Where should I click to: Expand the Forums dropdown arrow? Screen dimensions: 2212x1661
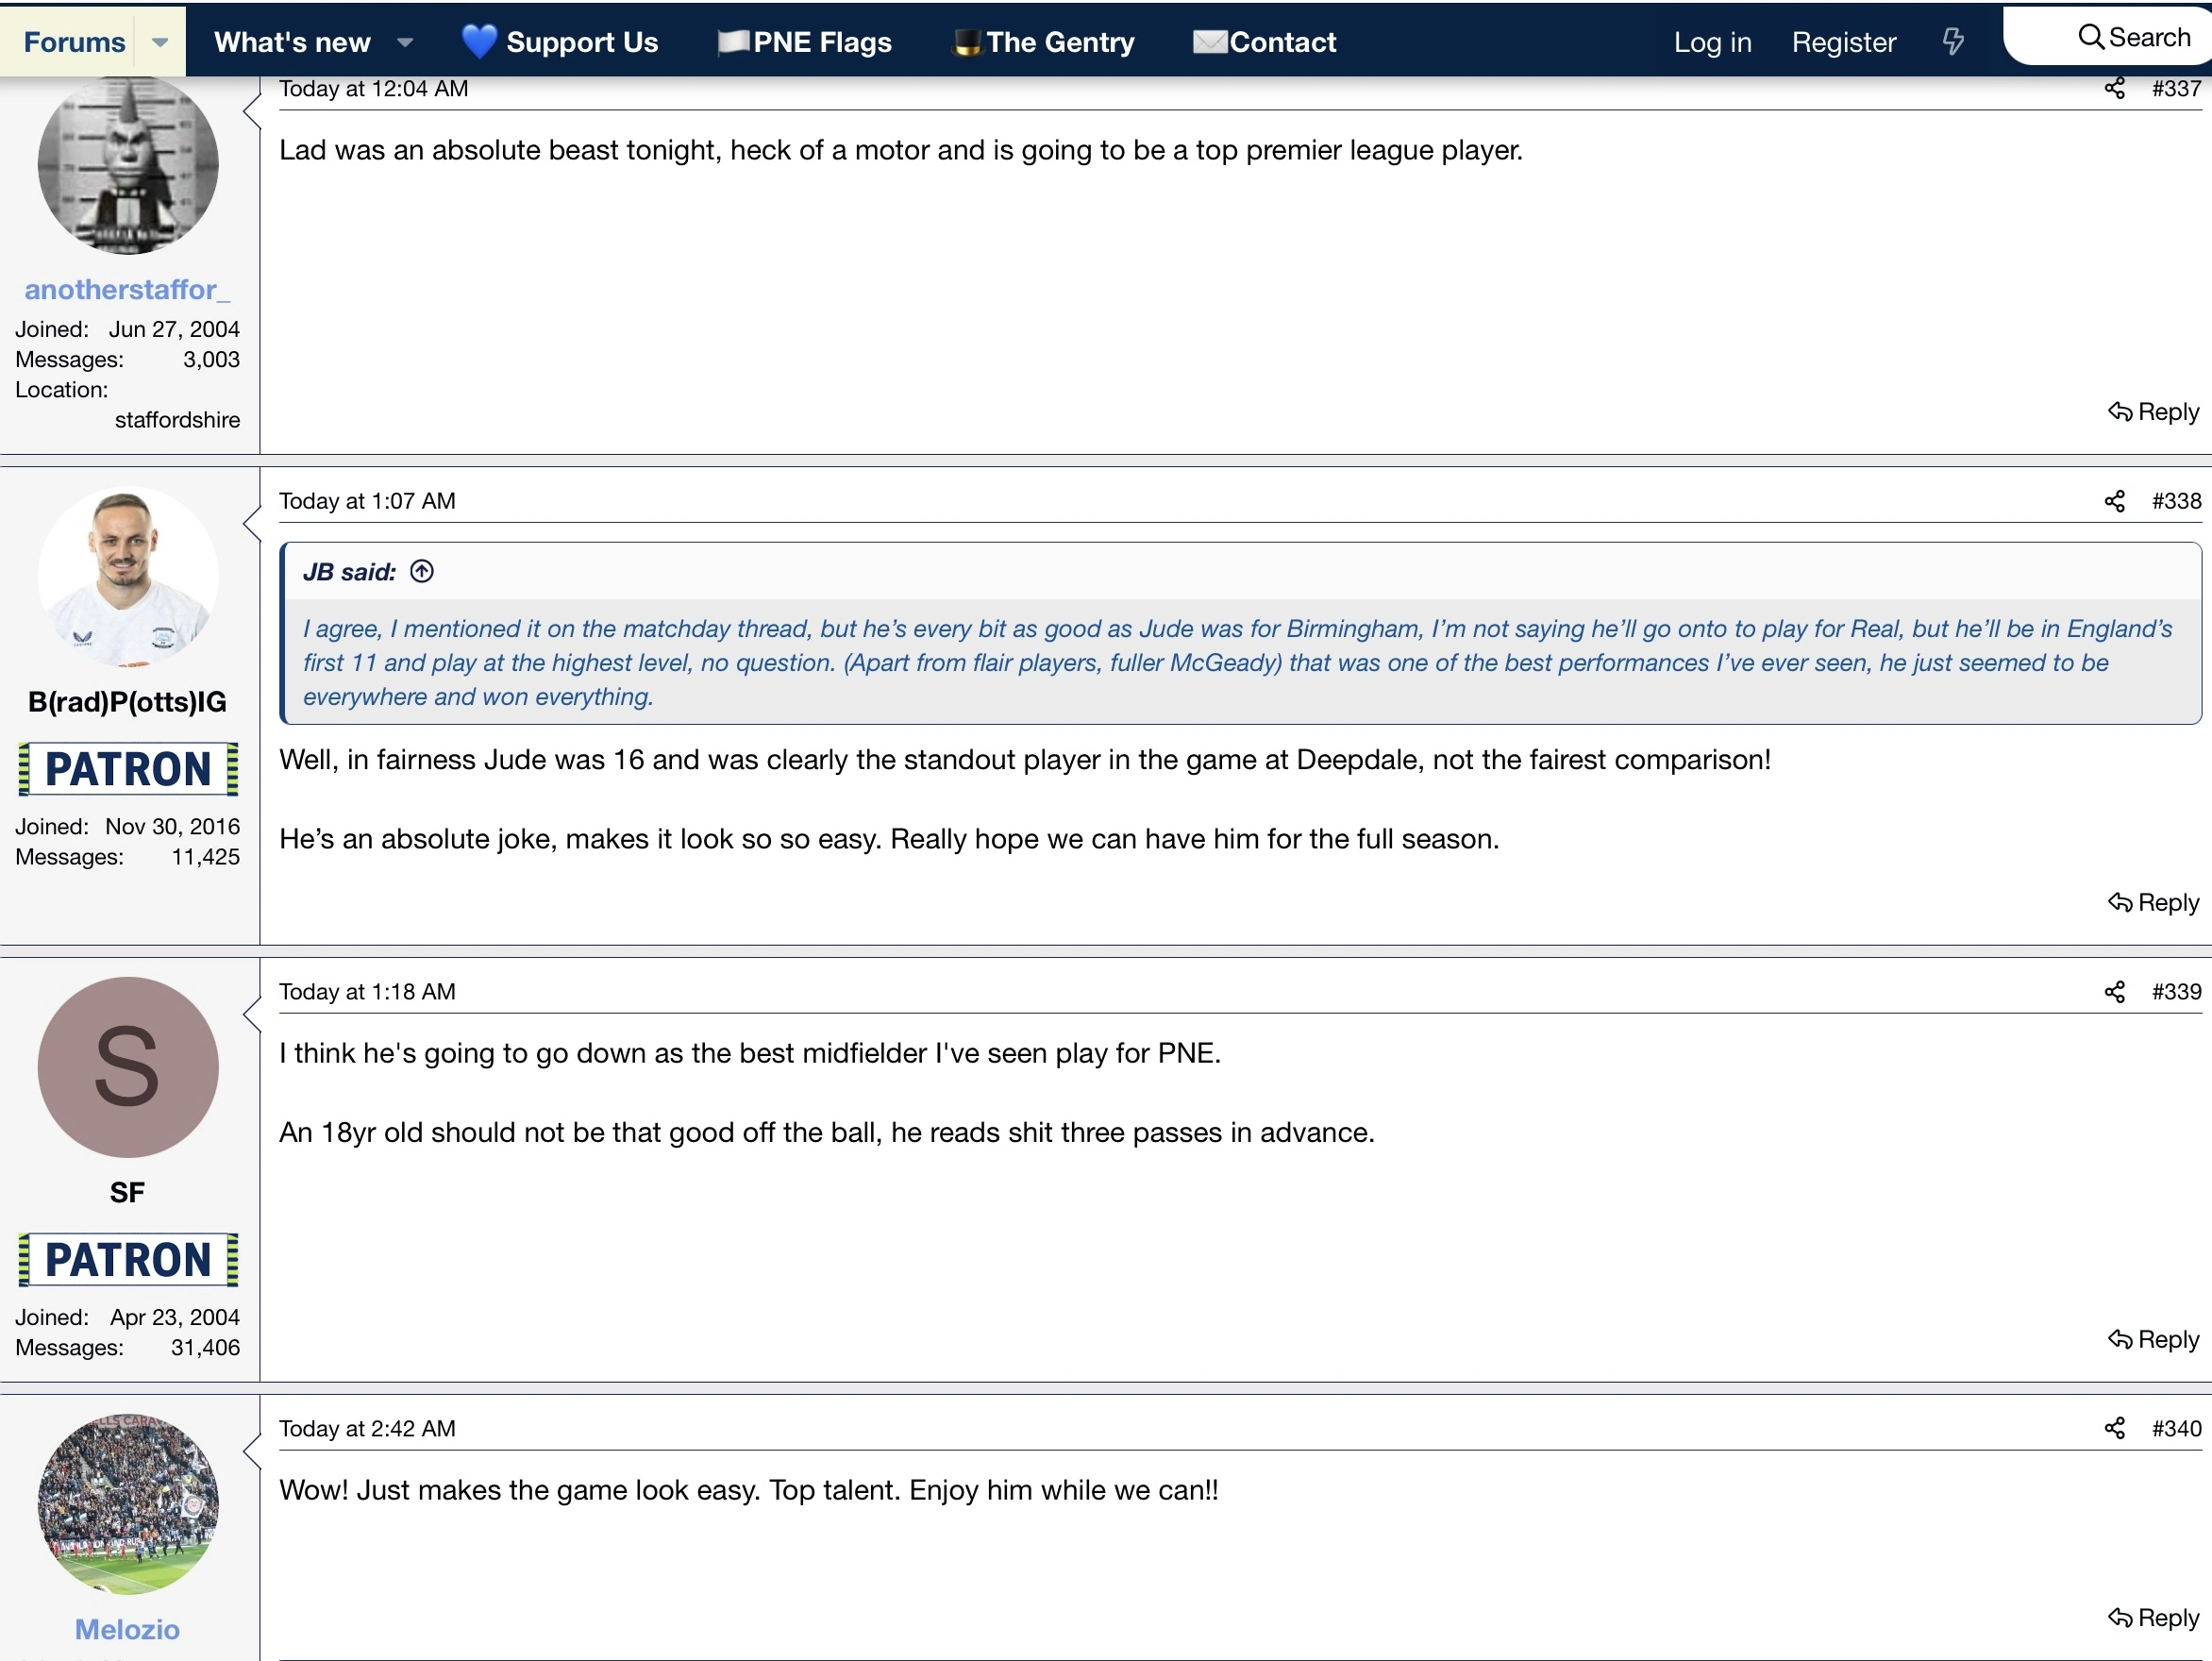pos(160,43)
